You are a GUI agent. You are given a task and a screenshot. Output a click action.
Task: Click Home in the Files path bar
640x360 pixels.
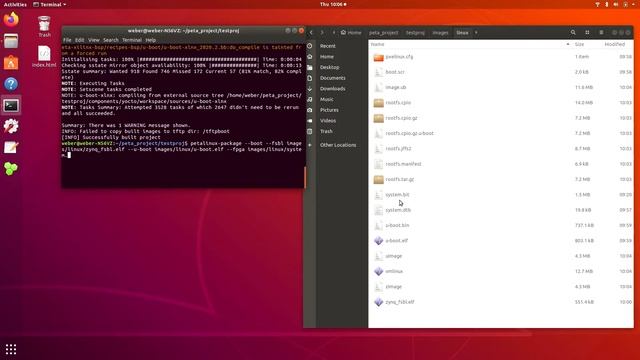tap(351, 32)
